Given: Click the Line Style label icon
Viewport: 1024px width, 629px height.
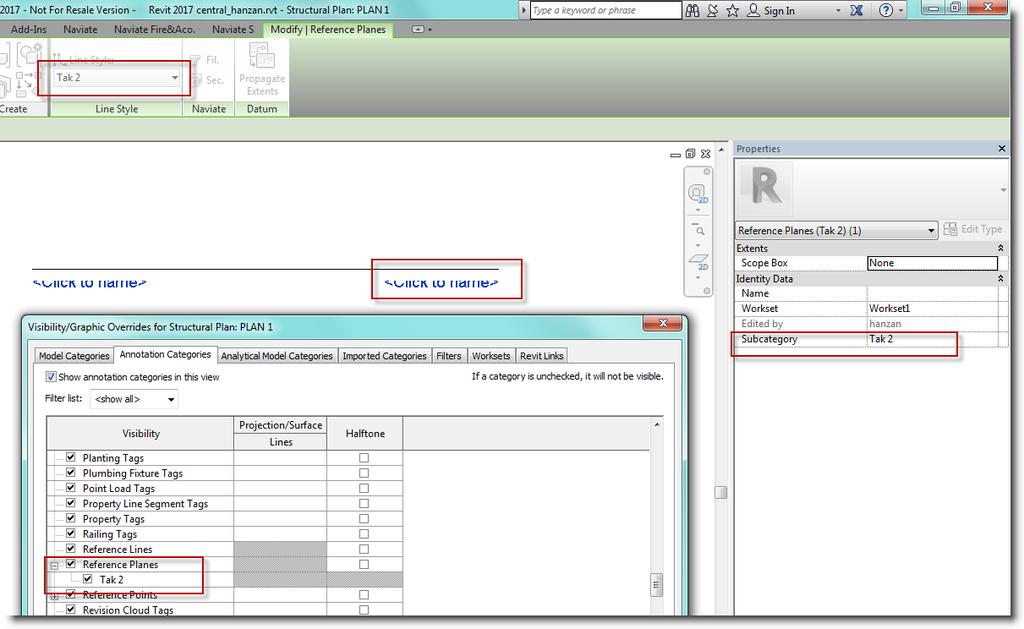Looking at the screenshot, I should click(58, 60).
